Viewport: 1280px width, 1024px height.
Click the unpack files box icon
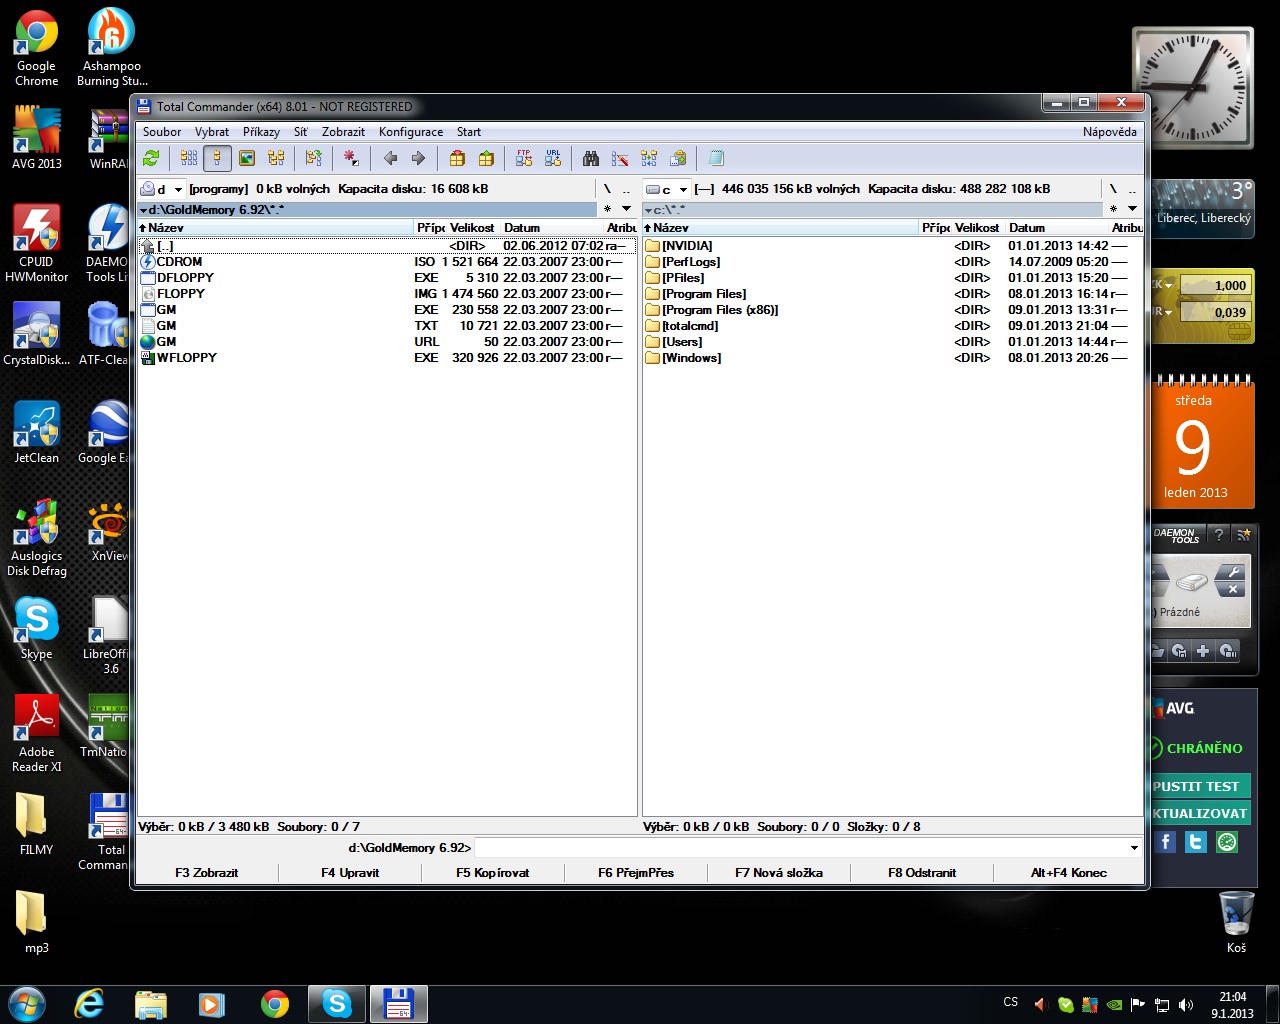click(486, 158)
